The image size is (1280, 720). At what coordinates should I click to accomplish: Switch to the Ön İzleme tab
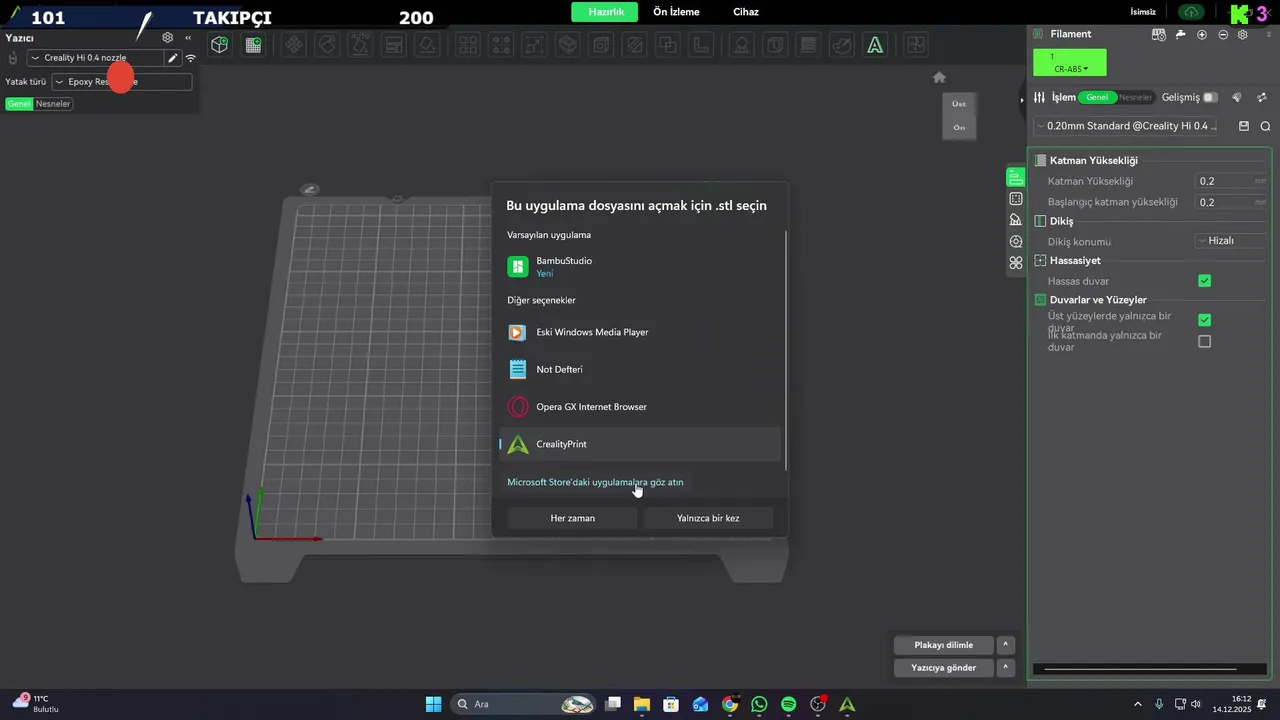tap(676, 12)
